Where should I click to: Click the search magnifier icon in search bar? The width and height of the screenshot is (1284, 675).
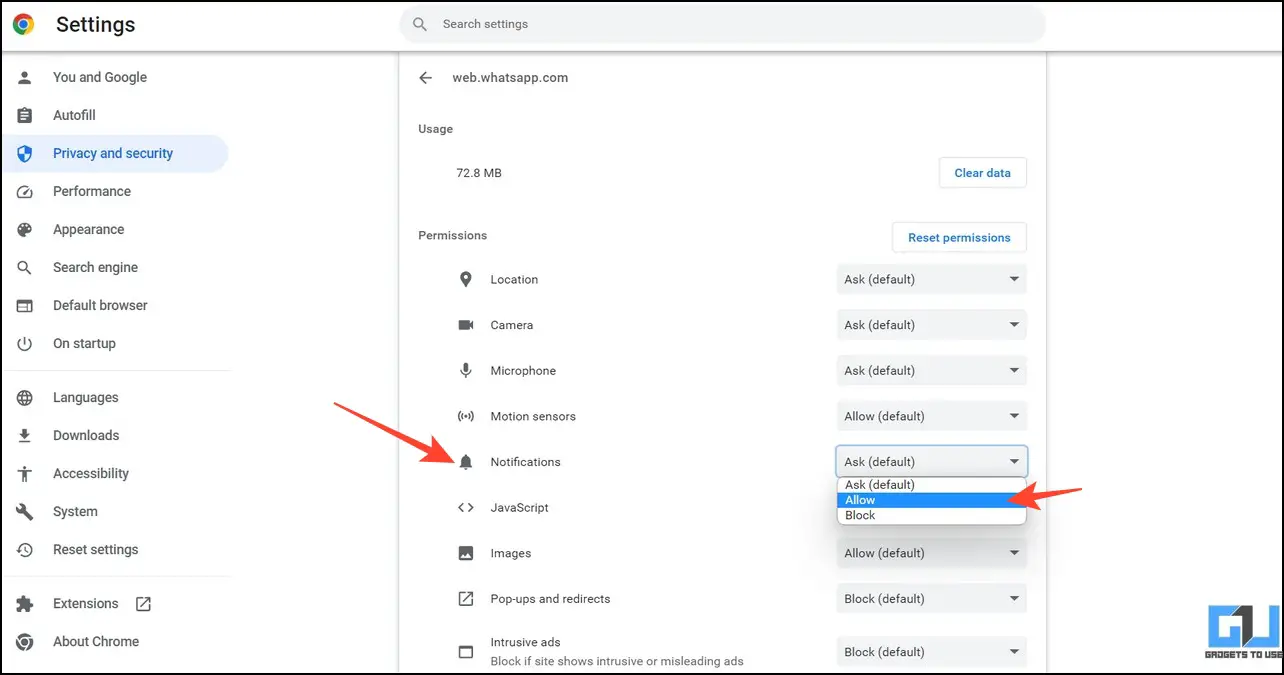pyautogui.click(x=420, y=24)
